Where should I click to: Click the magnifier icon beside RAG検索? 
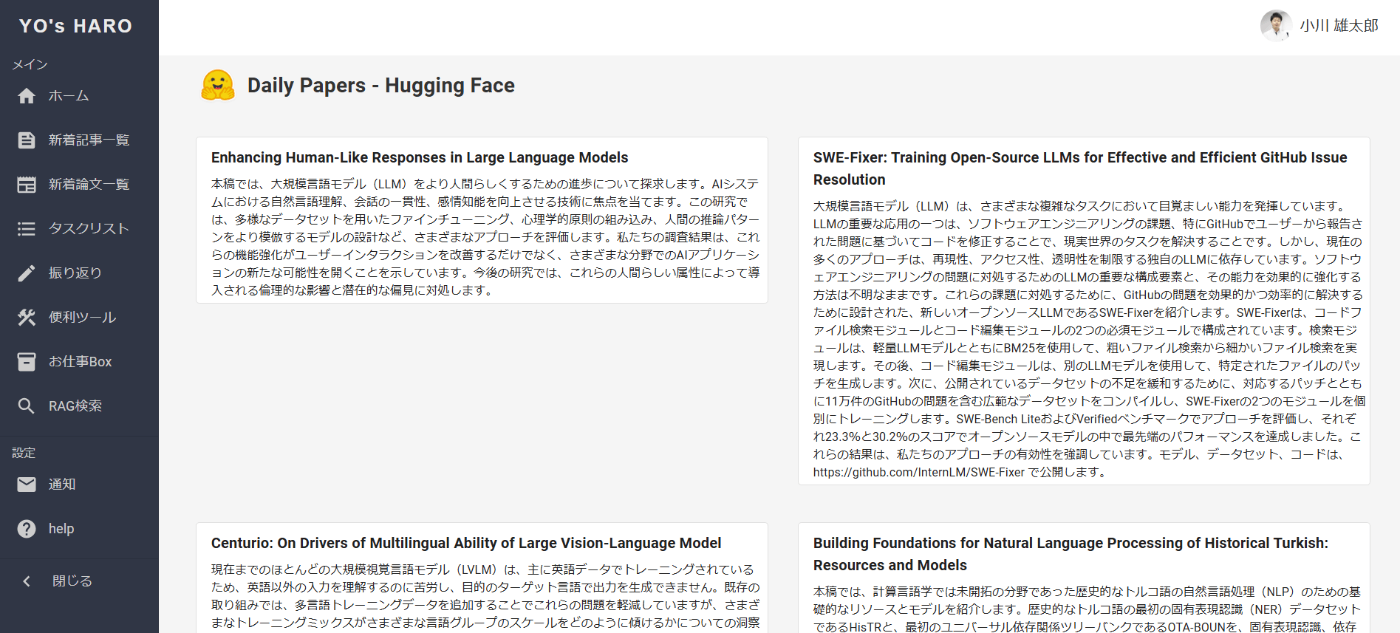click(27, 406)
